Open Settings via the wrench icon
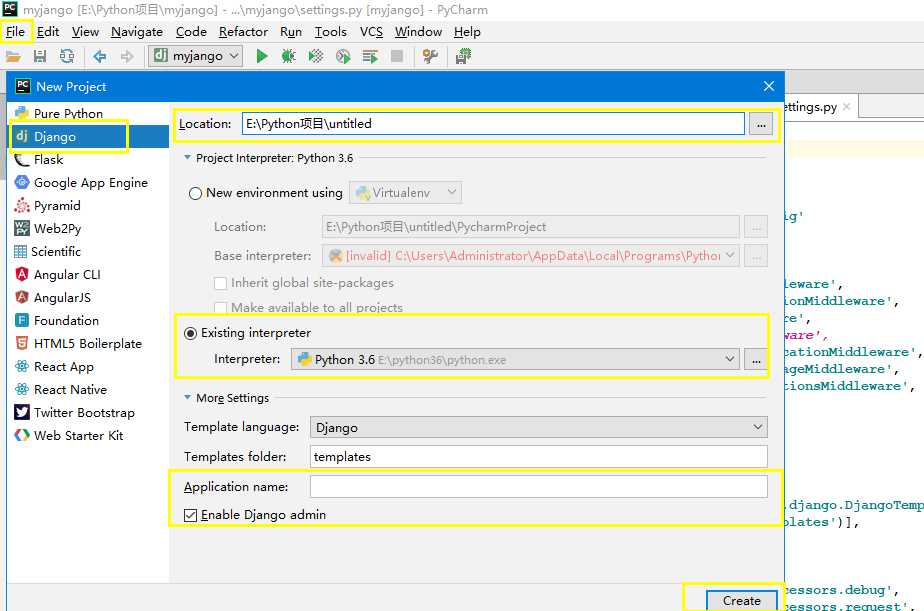The image size is (924, 611). (x=430, y=57)
